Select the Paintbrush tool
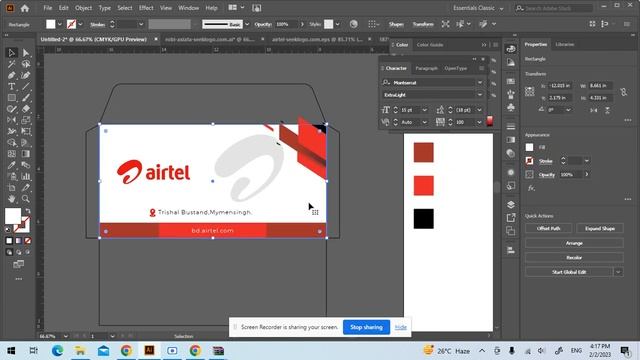Screen dimensions: 640x360 26,98
